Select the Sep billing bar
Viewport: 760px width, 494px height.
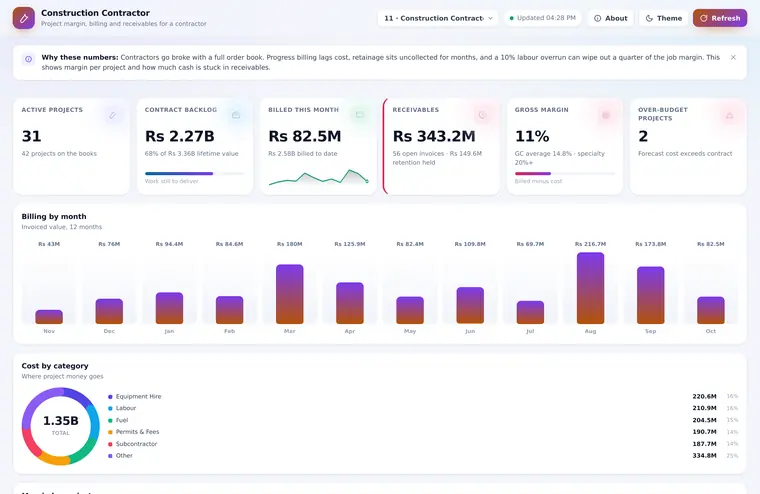tap(650, 295)
